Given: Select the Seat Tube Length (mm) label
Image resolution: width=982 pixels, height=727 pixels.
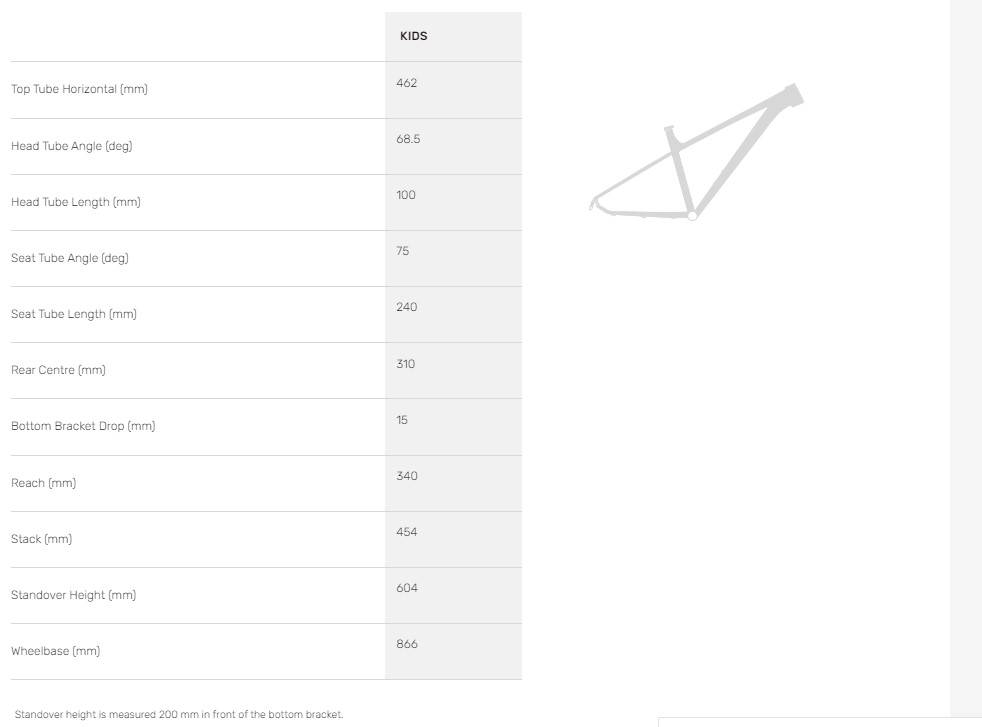Looking at the screenshot, I should coord(73,314).
